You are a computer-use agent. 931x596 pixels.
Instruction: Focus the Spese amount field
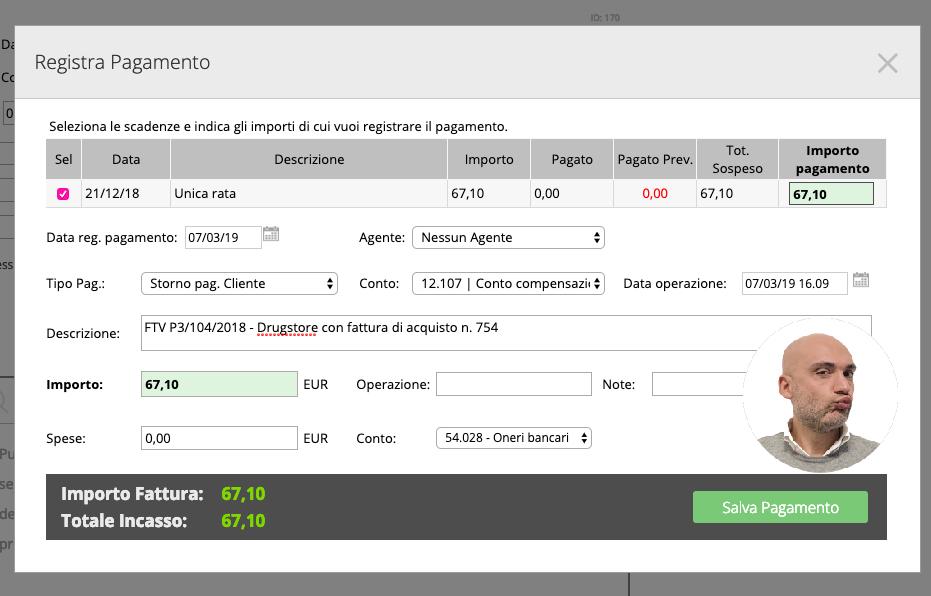219,438
